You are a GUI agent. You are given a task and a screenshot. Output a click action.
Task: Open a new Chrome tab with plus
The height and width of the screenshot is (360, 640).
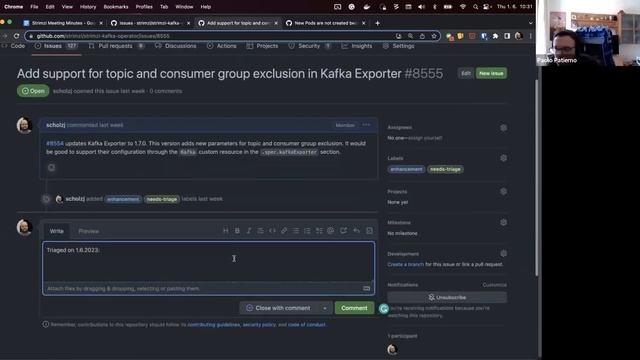click(x=378, y=23)
